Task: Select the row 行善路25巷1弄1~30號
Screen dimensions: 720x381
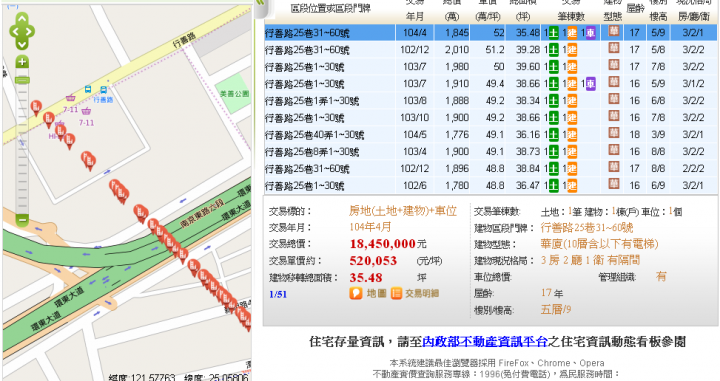Action: [490, 101]
